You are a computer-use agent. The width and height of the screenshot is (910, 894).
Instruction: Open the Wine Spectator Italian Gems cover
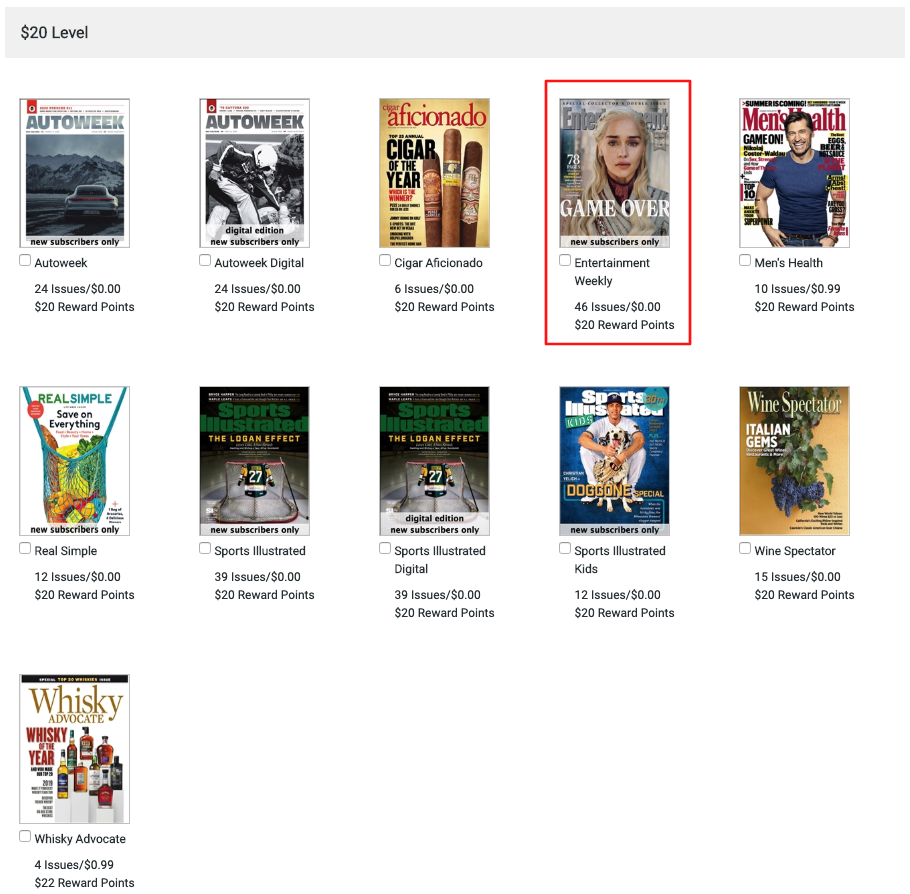click(794, 461)
